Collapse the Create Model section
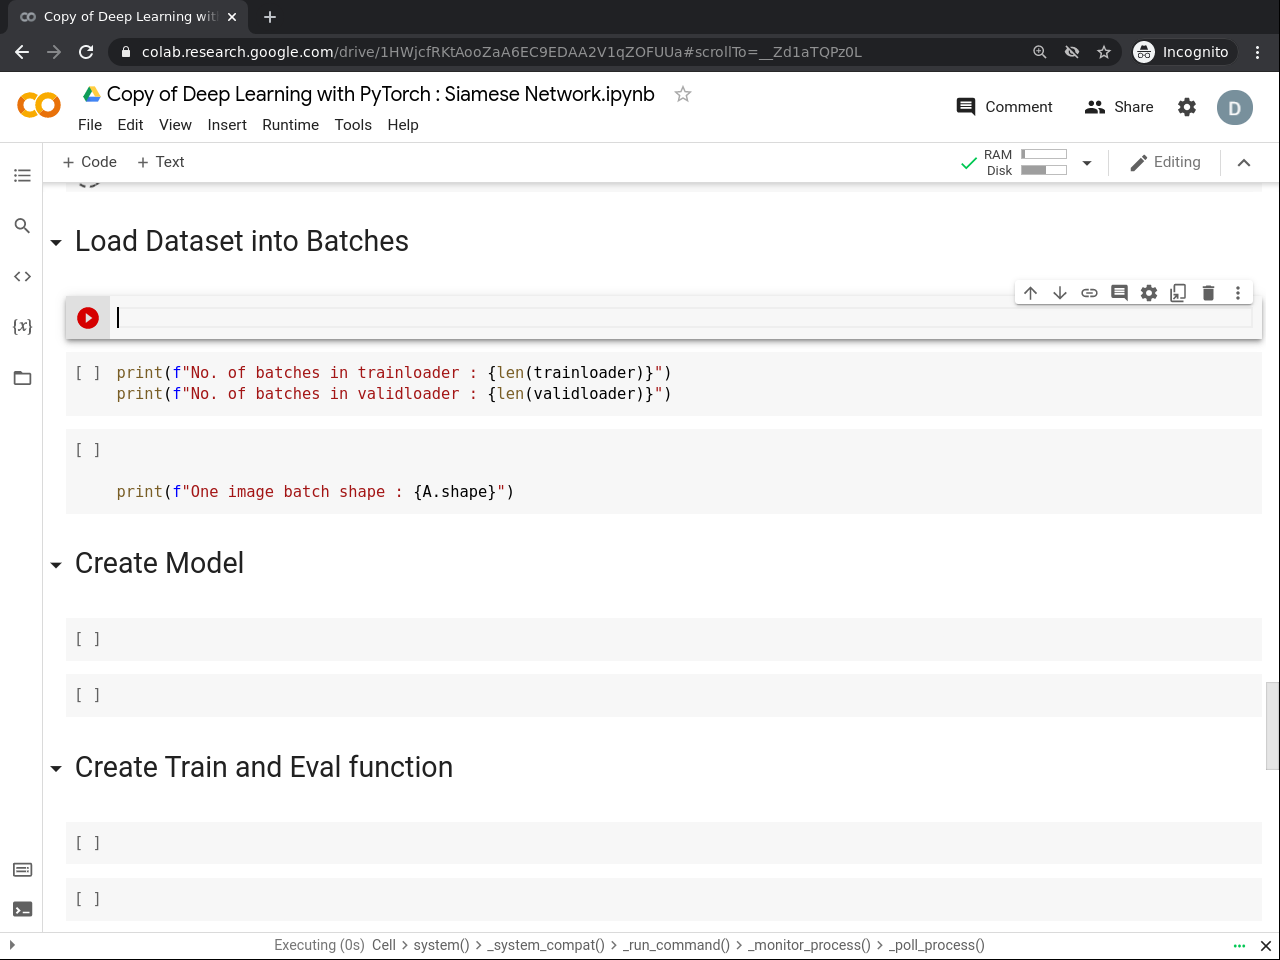The height and width of the screenshot is (960, 1280). 56,565
